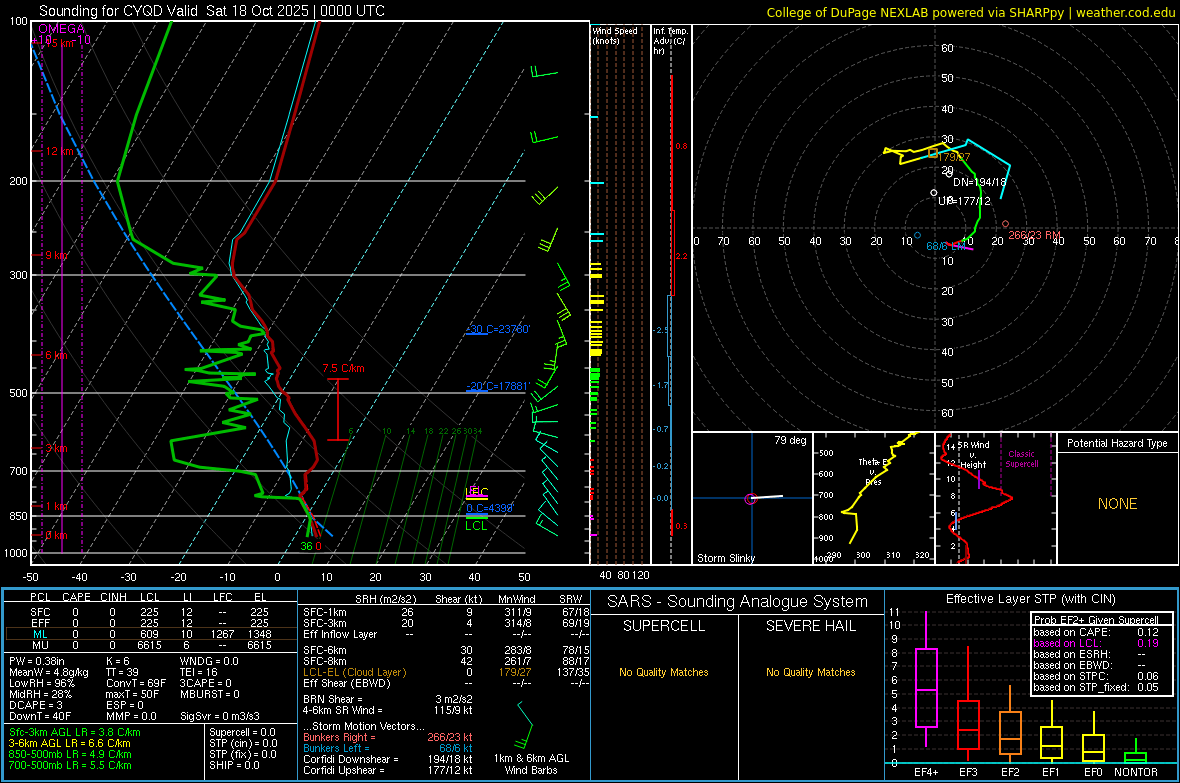Select the 'based on STPC:' probability row
Viewport: 1180px width, 783px height.
click(1096, 676)
